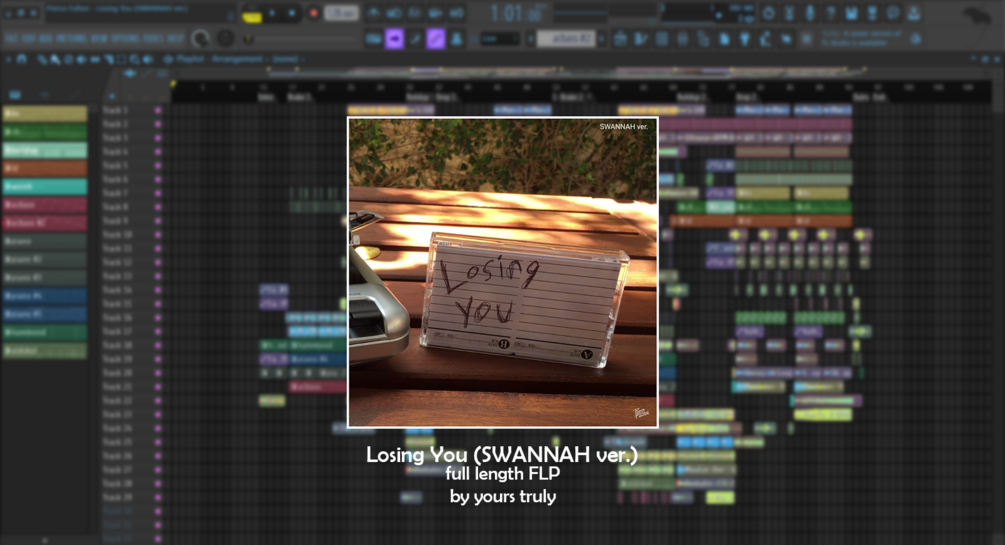Select the Playlist select tool

(121, 59)
